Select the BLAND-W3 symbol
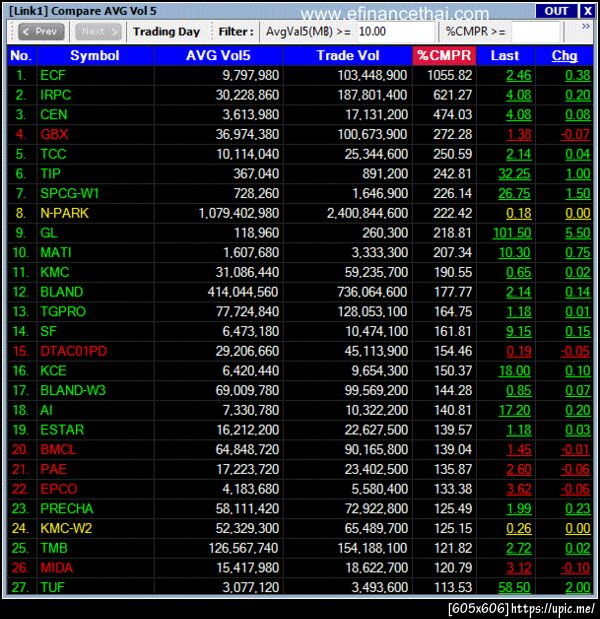This screenshot has width=600, height=619. click(73, 390)
